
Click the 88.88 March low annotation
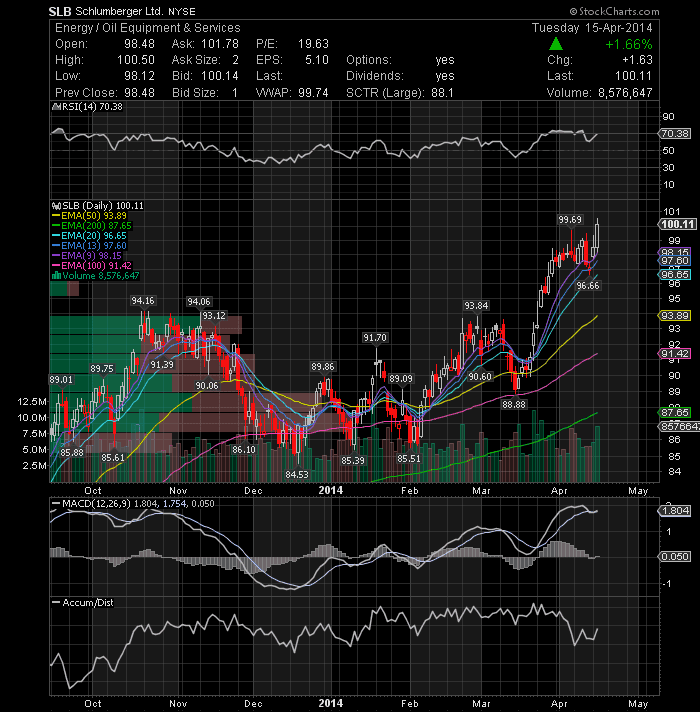514,404
